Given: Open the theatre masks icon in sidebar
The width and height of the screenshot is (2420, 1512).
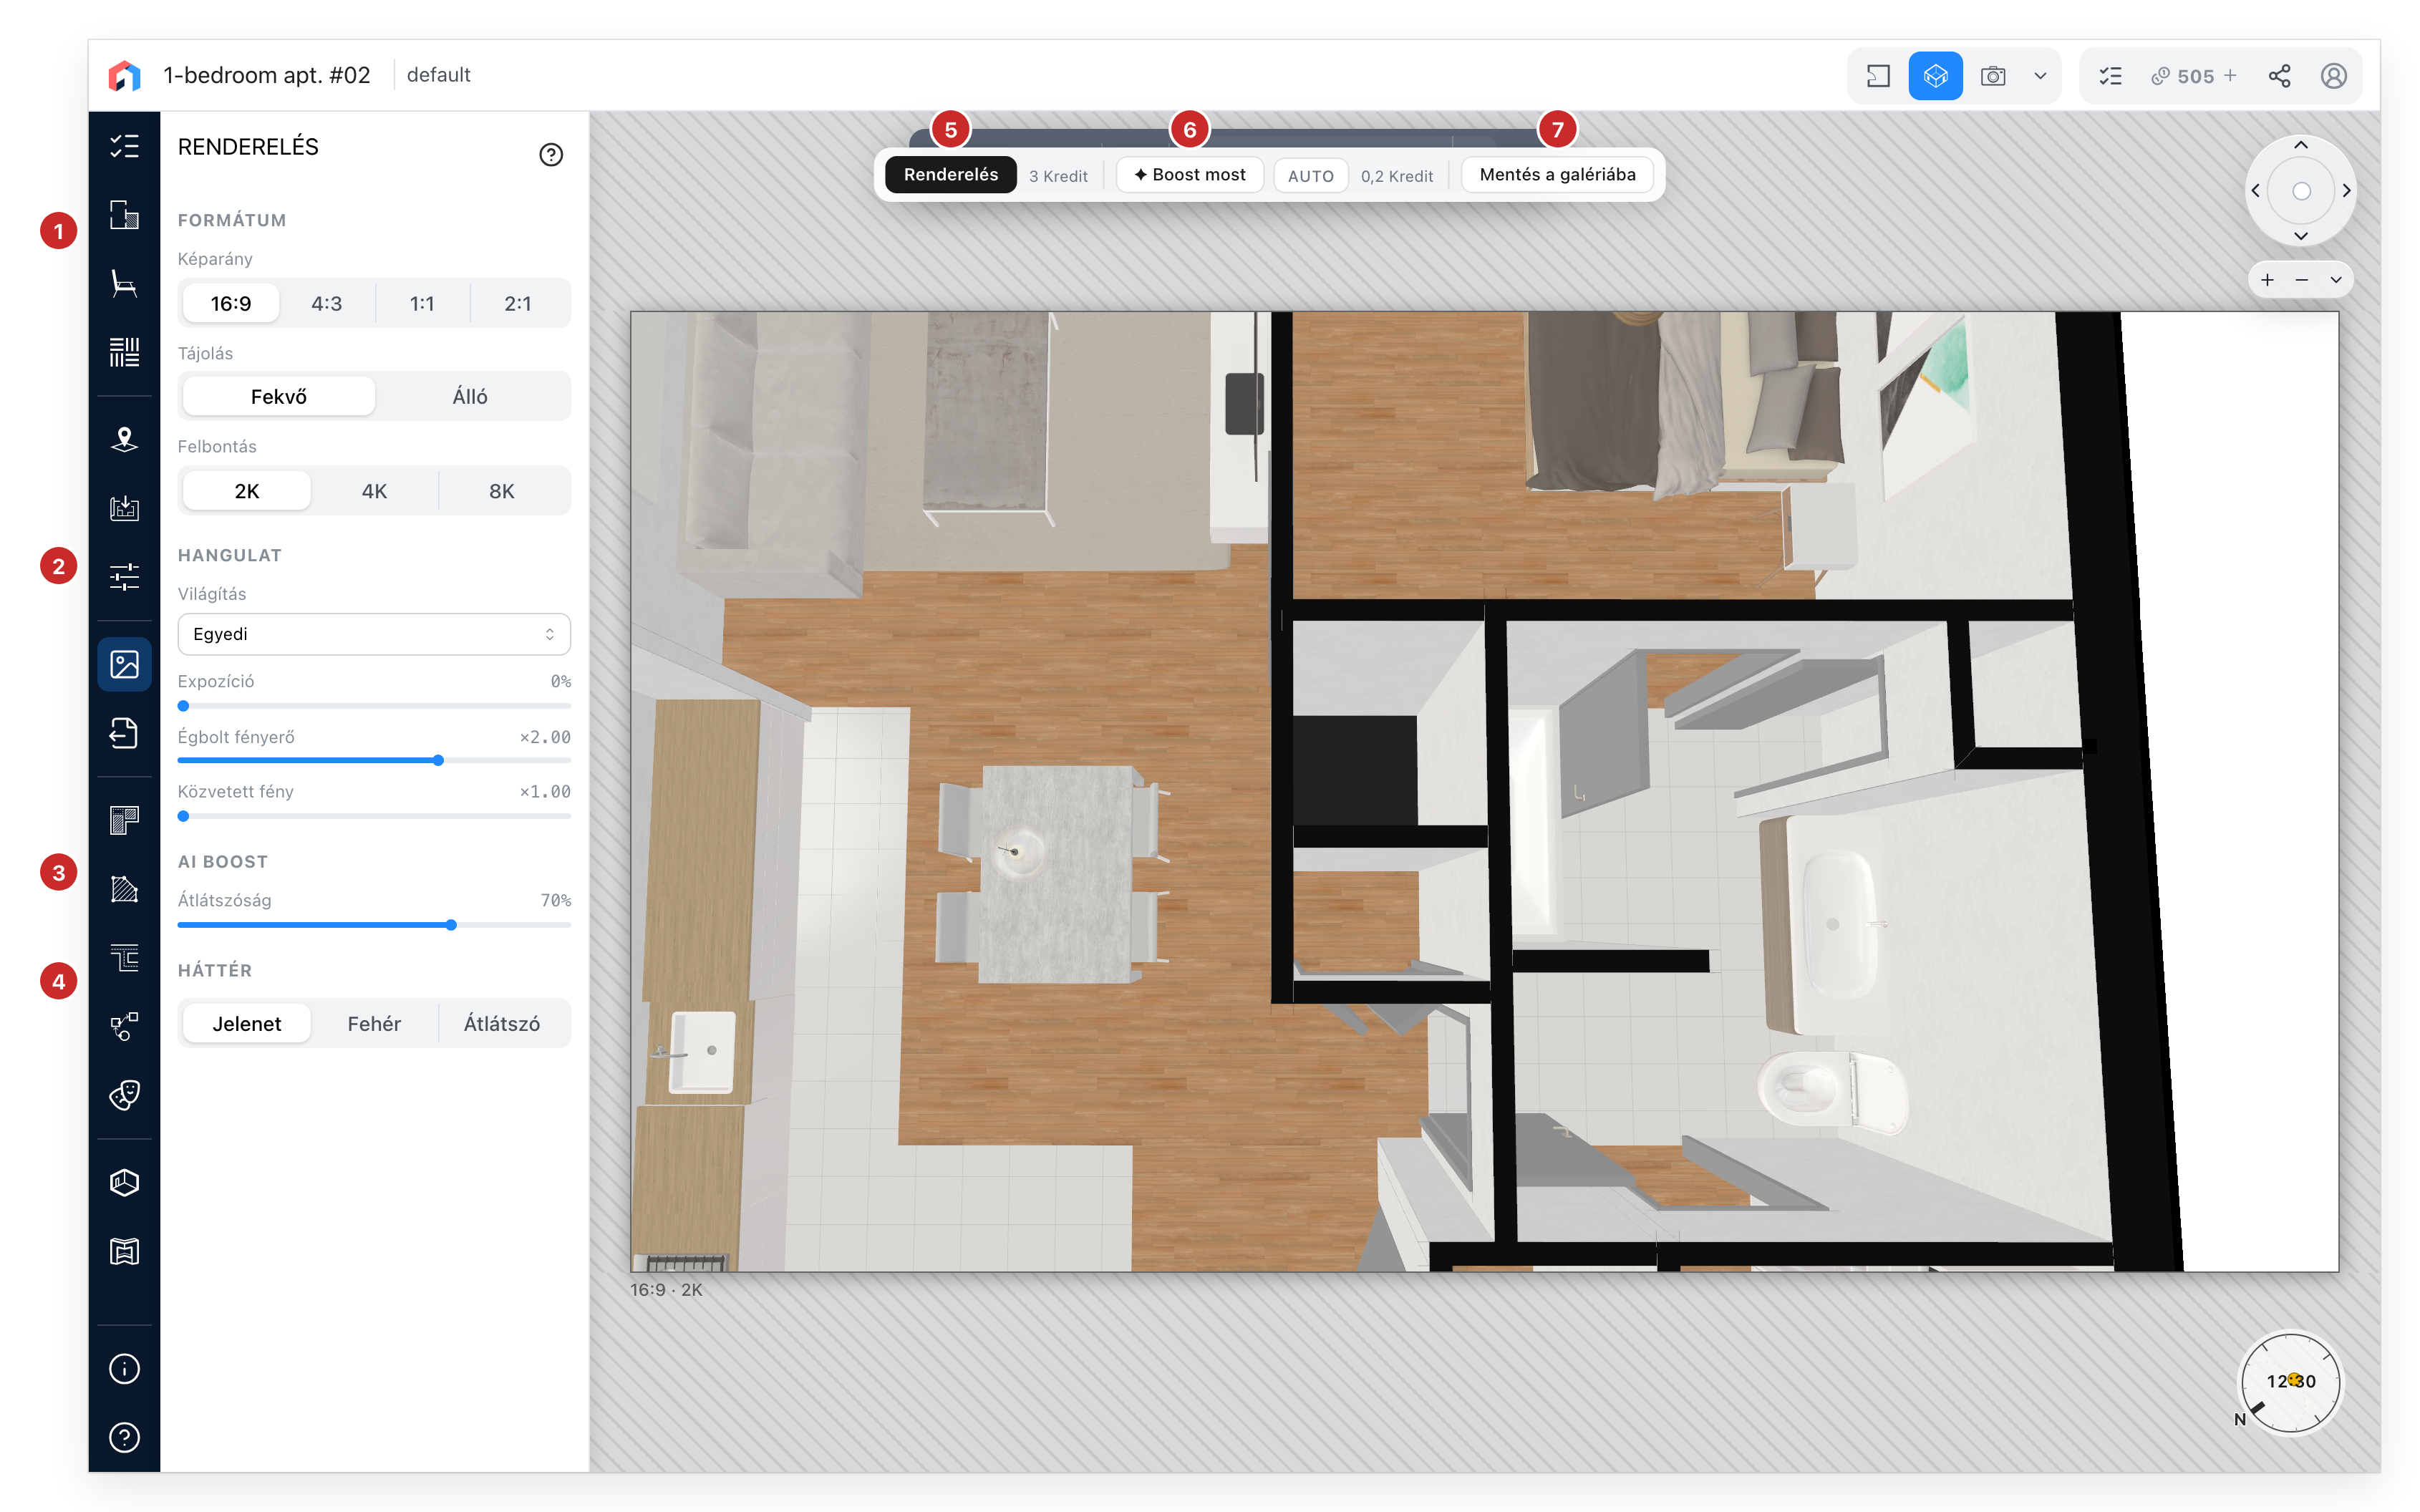Looking at the screenshot, I should coord(124,1095).
